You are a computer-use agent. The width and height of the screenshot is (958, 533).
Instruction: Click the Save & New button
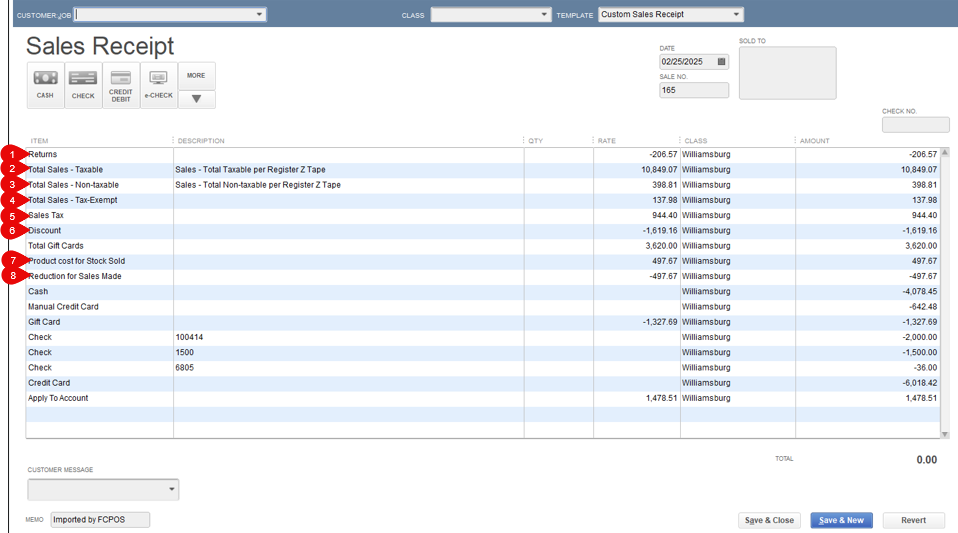tap(841, 520)
